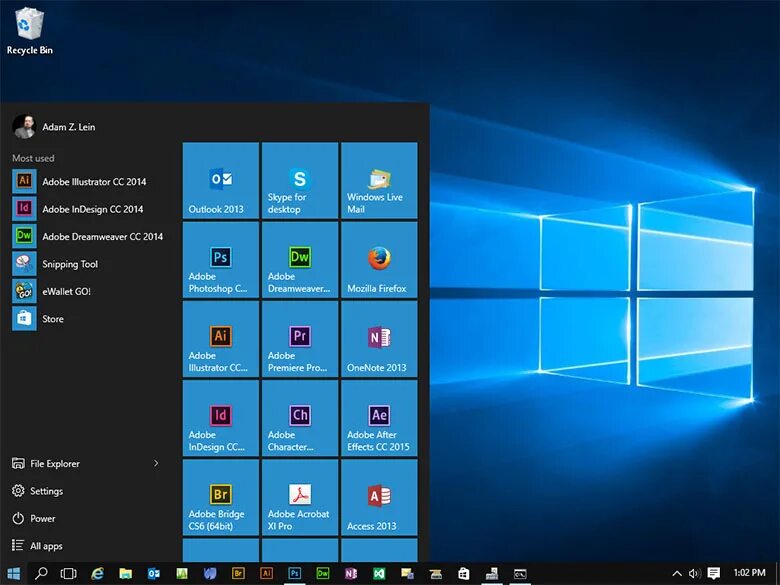Launch the Adobe Acrobat XI Pro tile
The height and width of the screenshot is (585, 780).
300,497
